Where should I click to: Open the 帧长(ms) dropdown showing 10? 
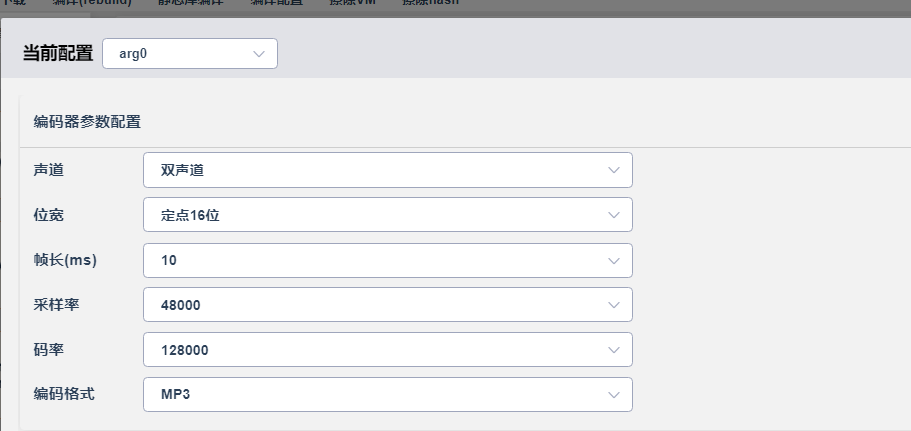tap(388, 260)
